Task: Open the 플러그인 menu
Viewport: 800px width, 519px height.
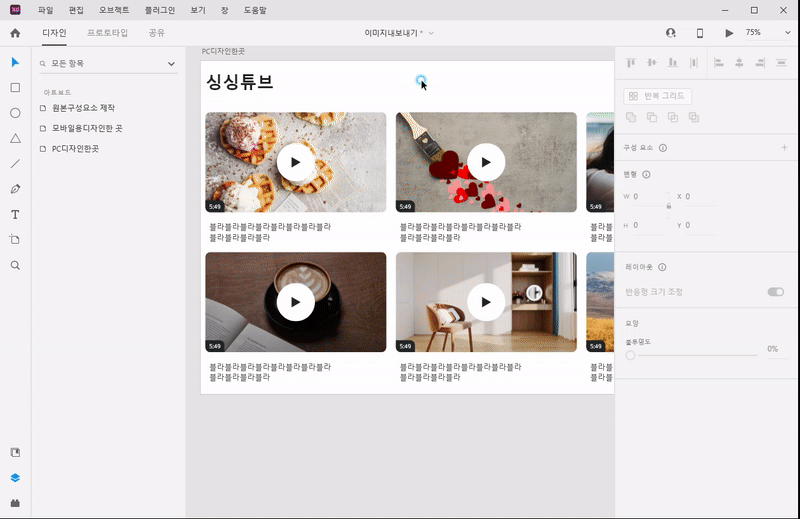Action: click(x=160, y=10)
